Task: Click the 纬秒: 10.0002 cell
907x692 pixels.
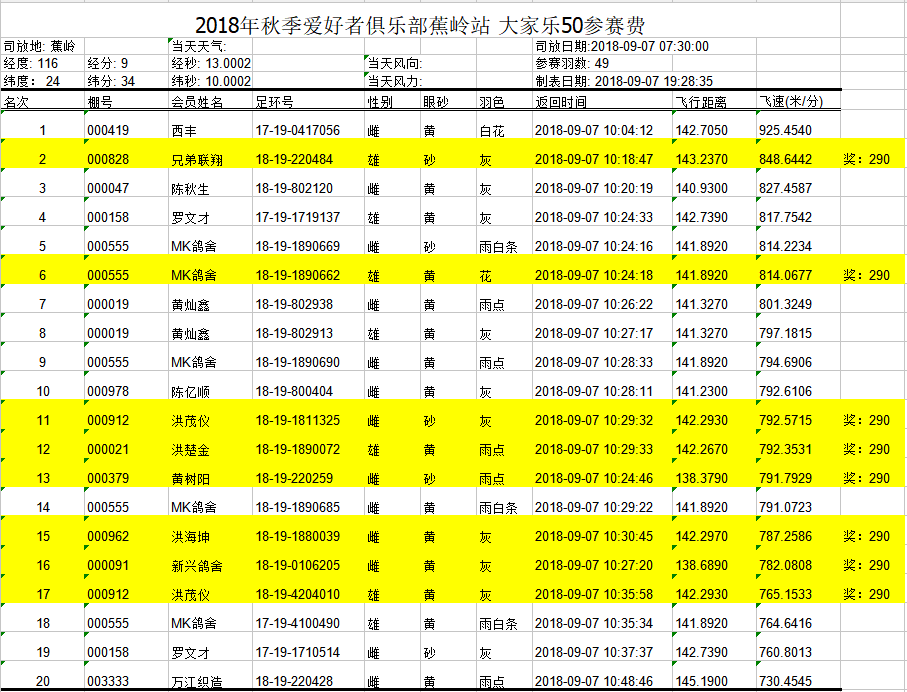Action: (x=211, y=81)
